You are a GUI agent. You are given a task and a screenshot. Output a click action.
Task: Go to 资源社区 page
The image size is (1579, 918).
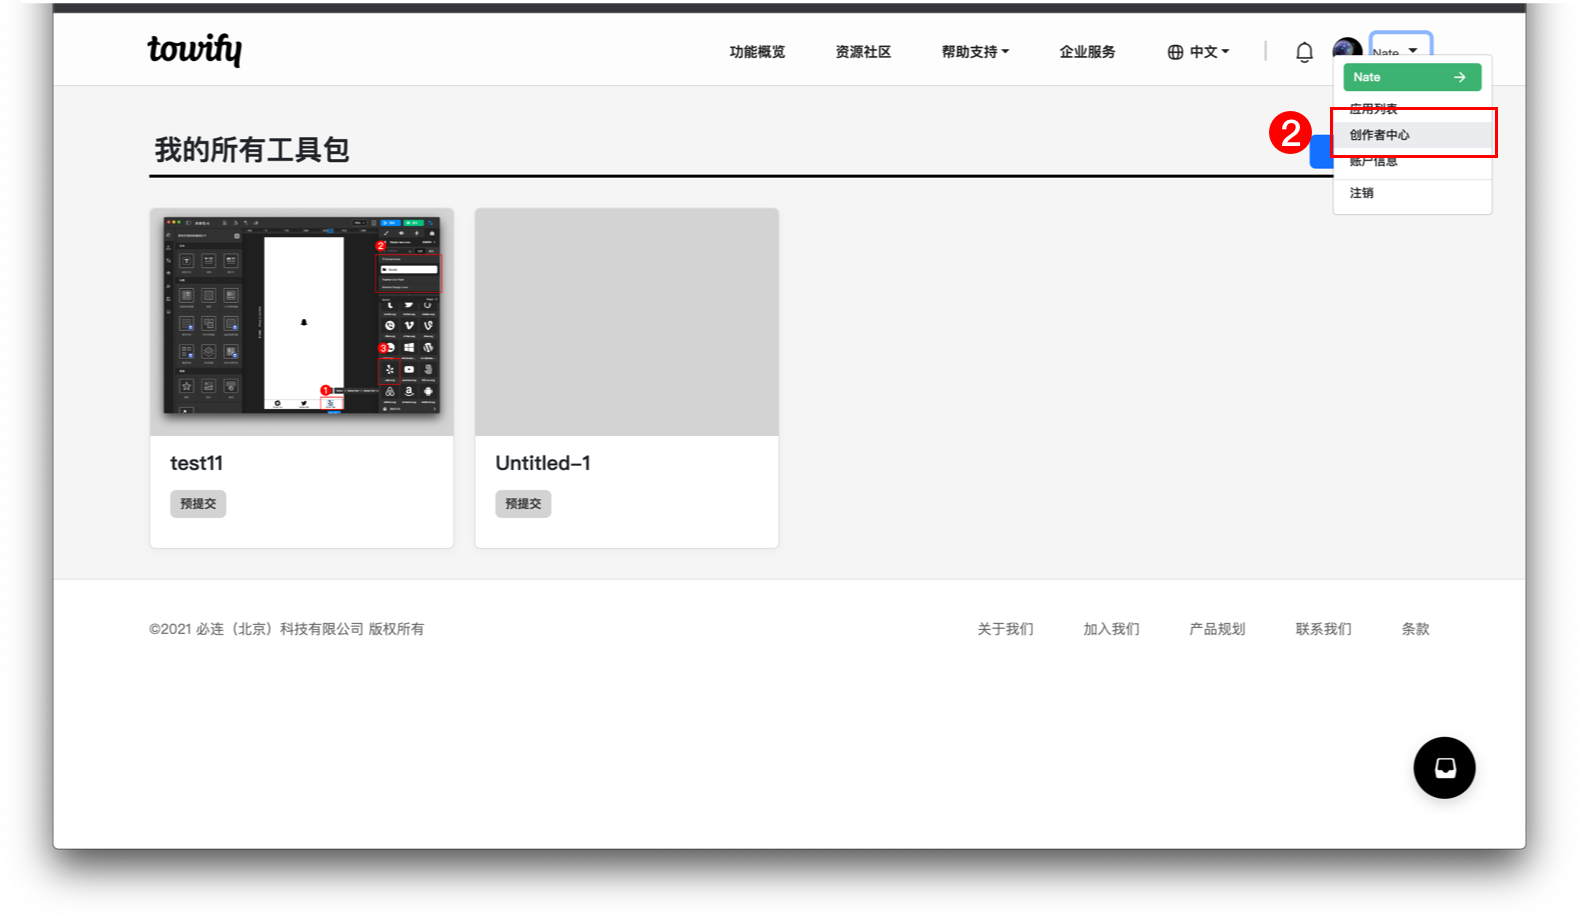[863, 52]
